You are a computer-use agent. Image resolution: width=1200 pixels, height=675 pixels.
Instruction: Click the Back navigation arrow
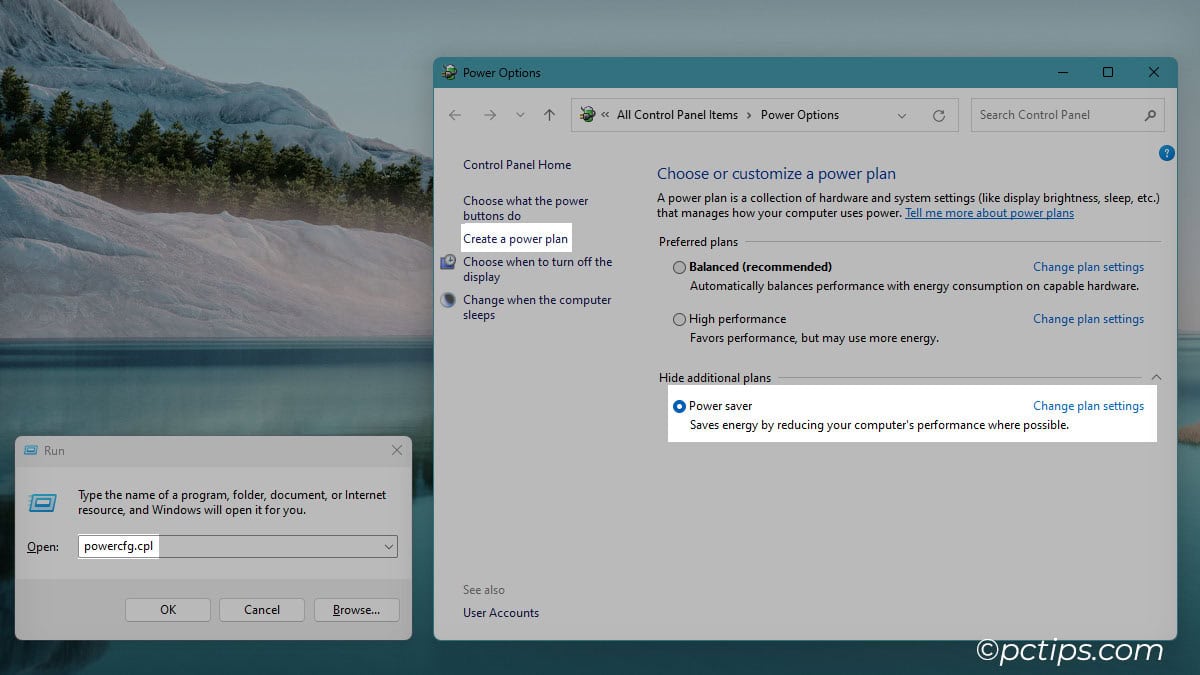point(455,115)
